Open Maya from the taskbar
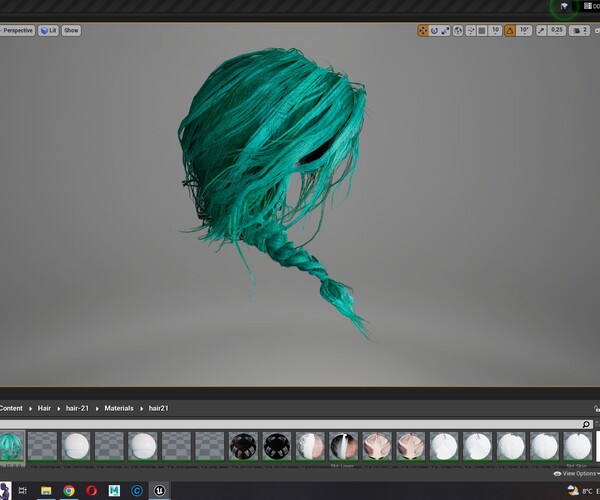 tap(114, 490)
